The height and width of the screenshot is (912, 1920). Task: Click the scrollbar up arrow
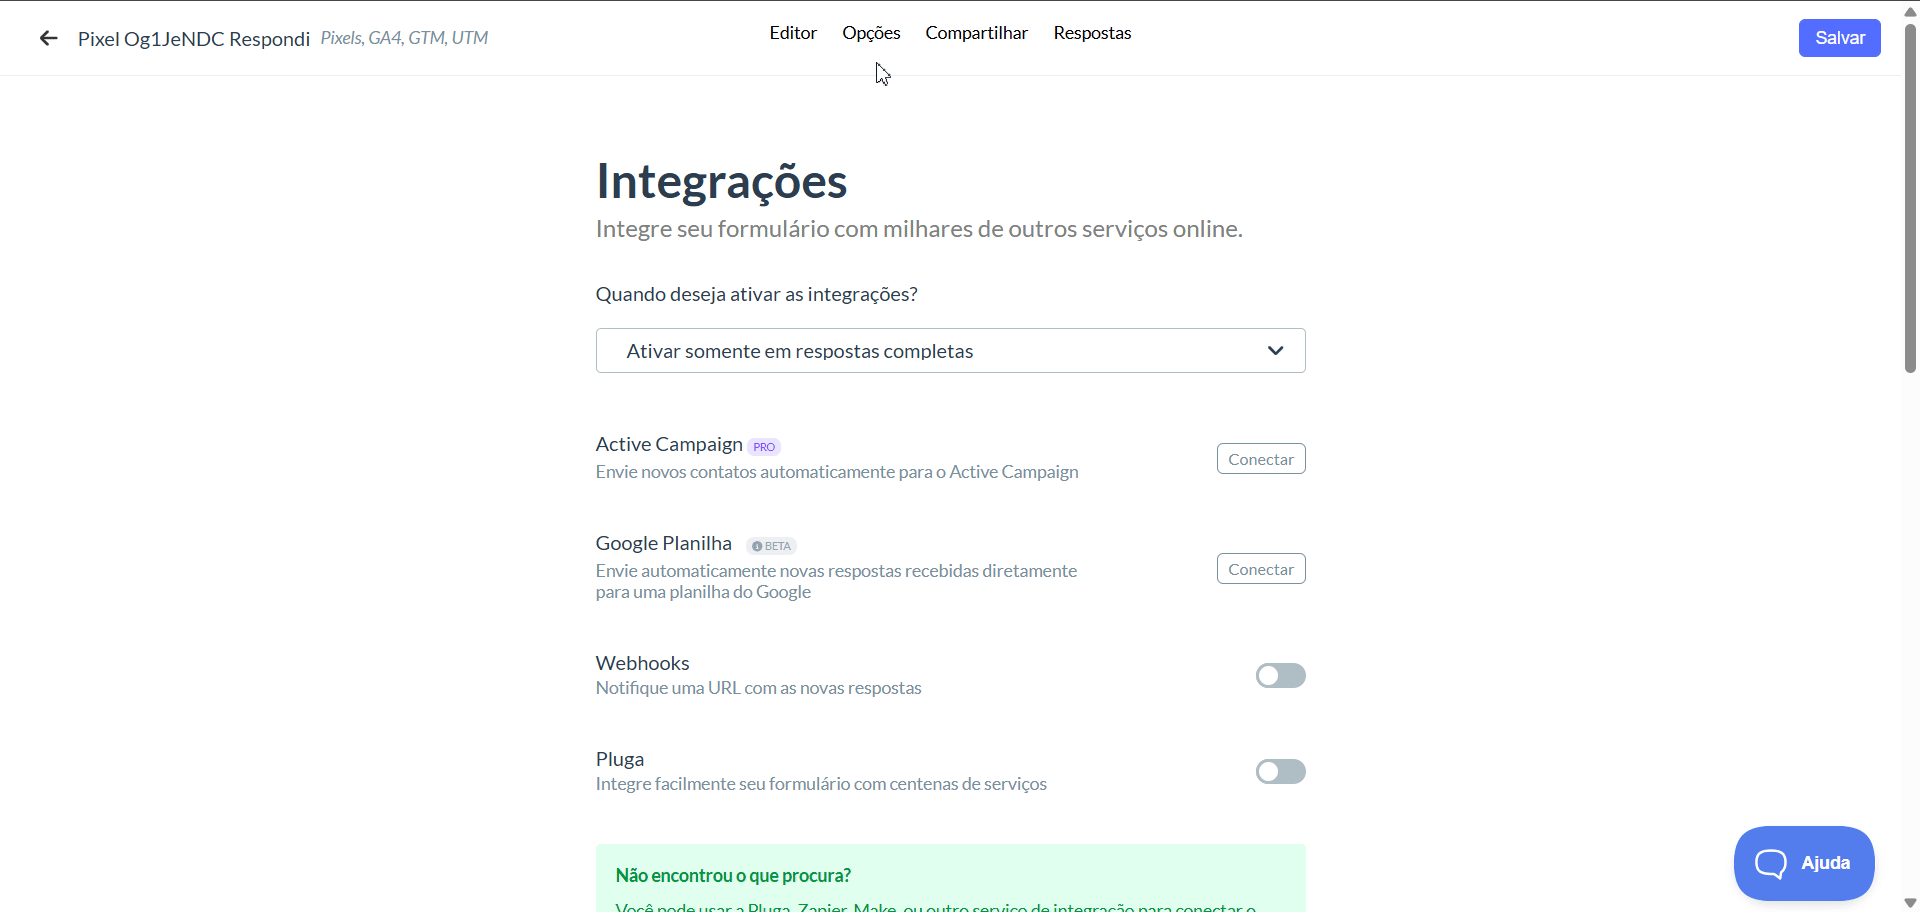[1910, 13]
